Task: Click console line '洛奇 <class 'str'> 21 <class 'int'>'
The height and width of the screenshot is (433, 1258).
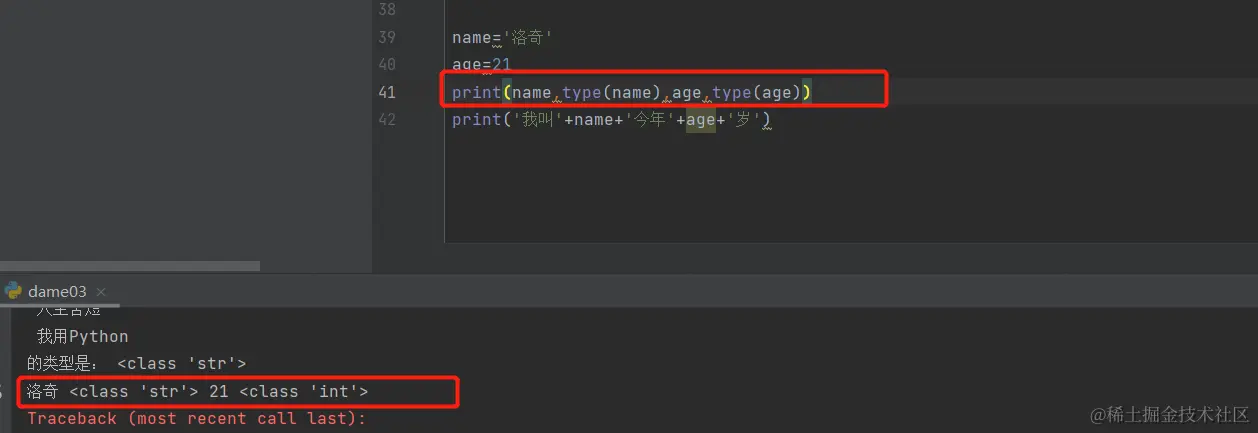Action: pos(197,391)
